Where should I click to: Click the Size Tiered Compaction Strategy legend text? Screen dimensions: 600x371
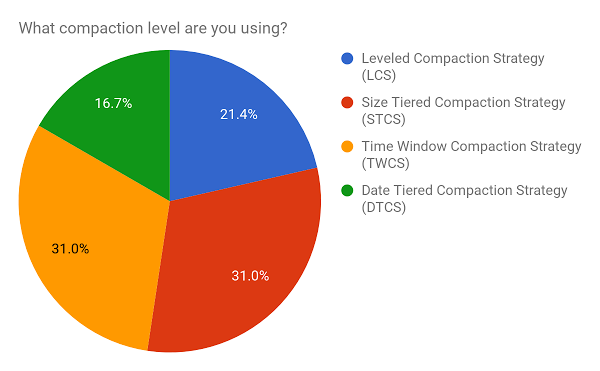[x=463, y=103]
